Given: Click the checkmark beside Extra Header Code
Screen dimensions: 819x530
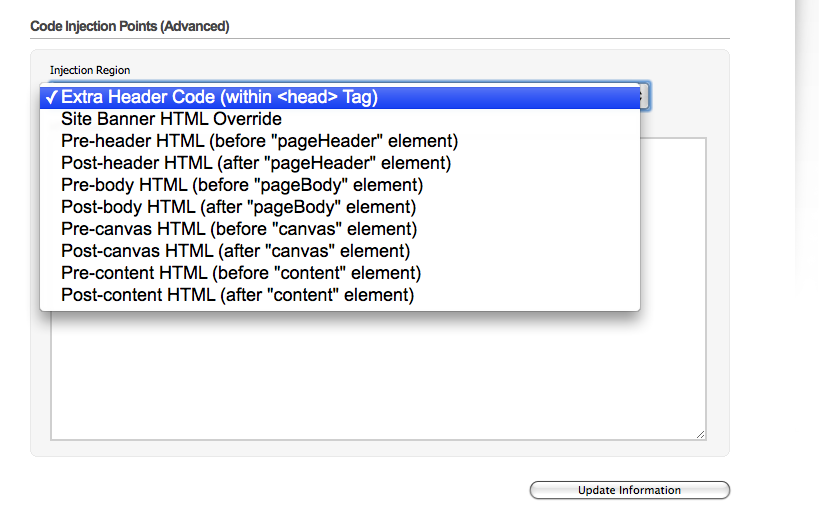Looking at the screenshot, I should [50, 97].
